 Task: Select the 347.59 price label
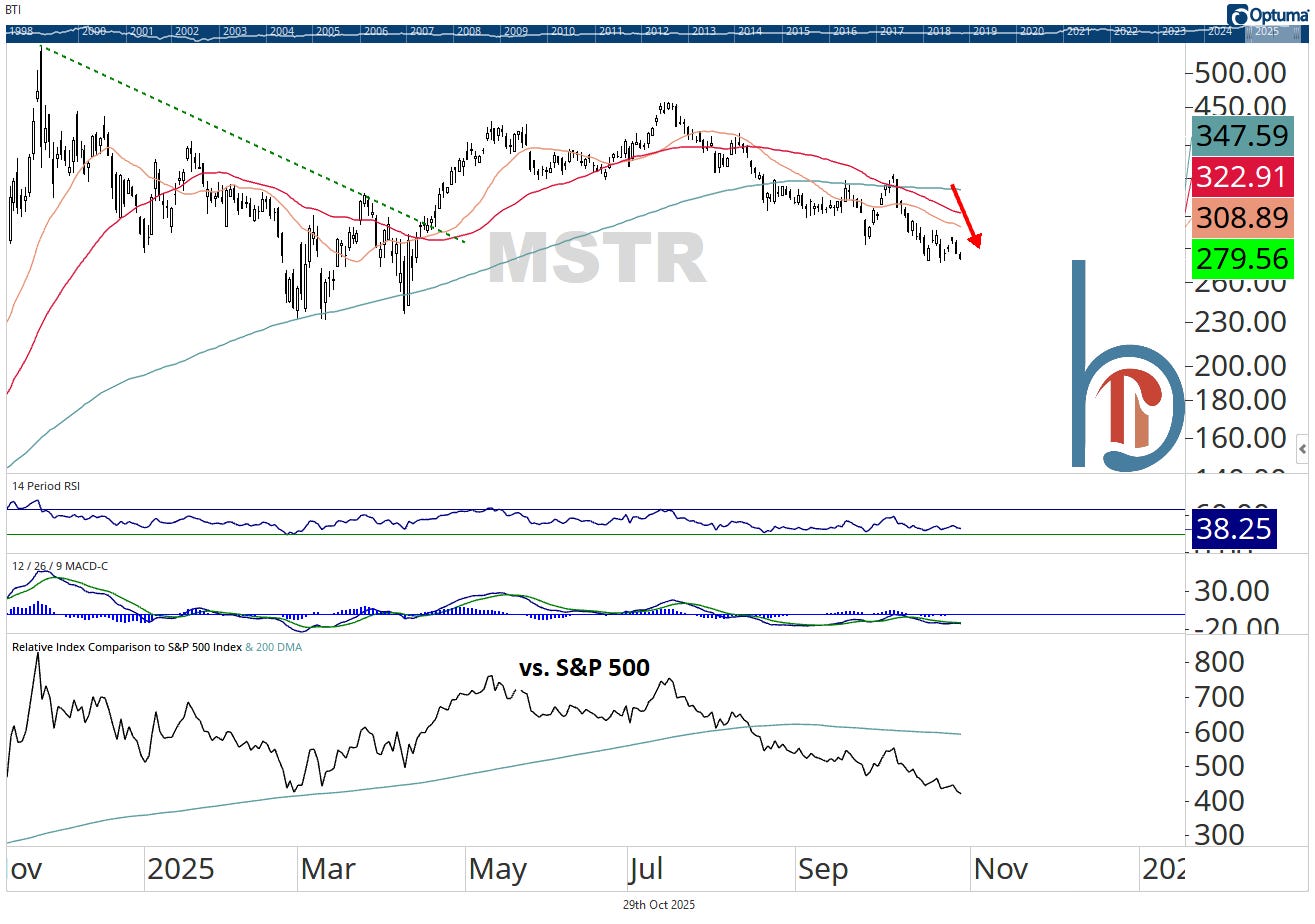[1244, 137]
